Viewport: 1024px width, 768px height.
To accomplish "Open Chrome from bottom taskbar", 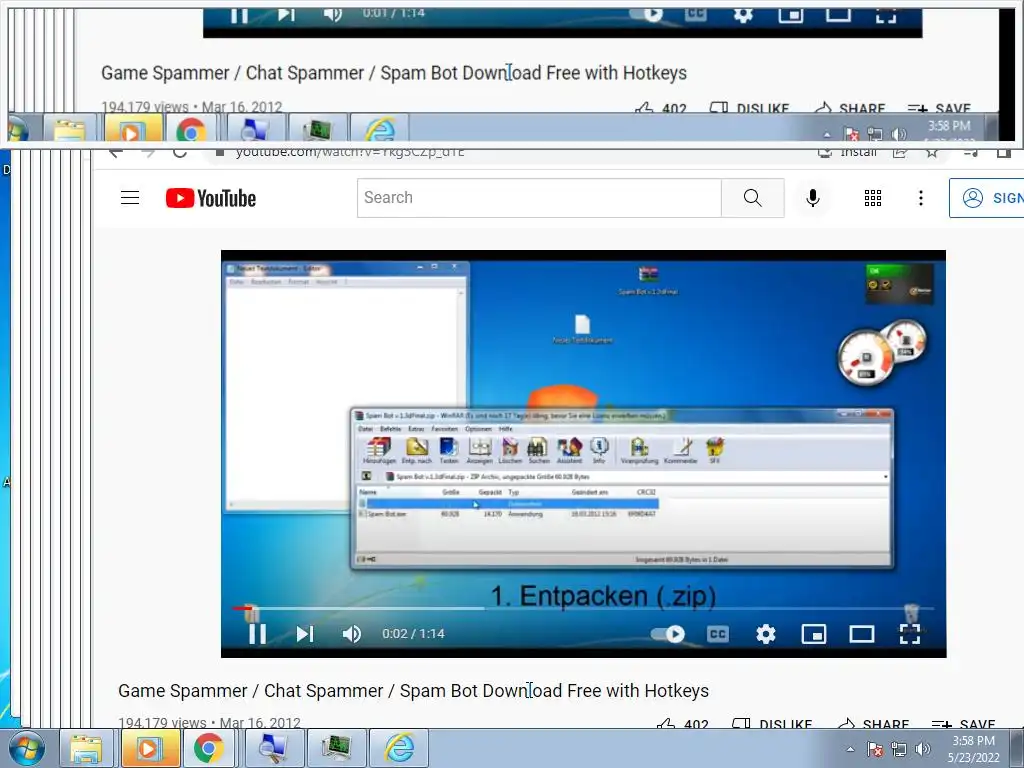I will [x=208, y=748].
